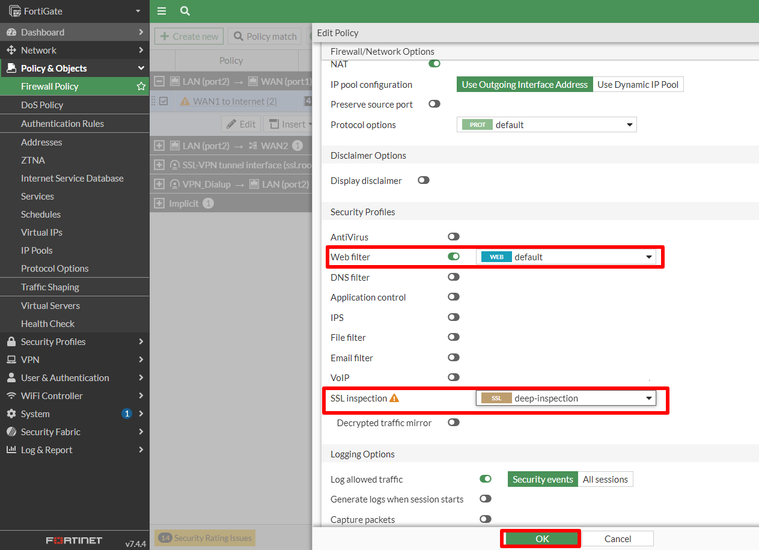The height and width of the screenshot is (550, 759).
Task: Click the hamburger menu icon in top bar
Action: click(162, 11)
